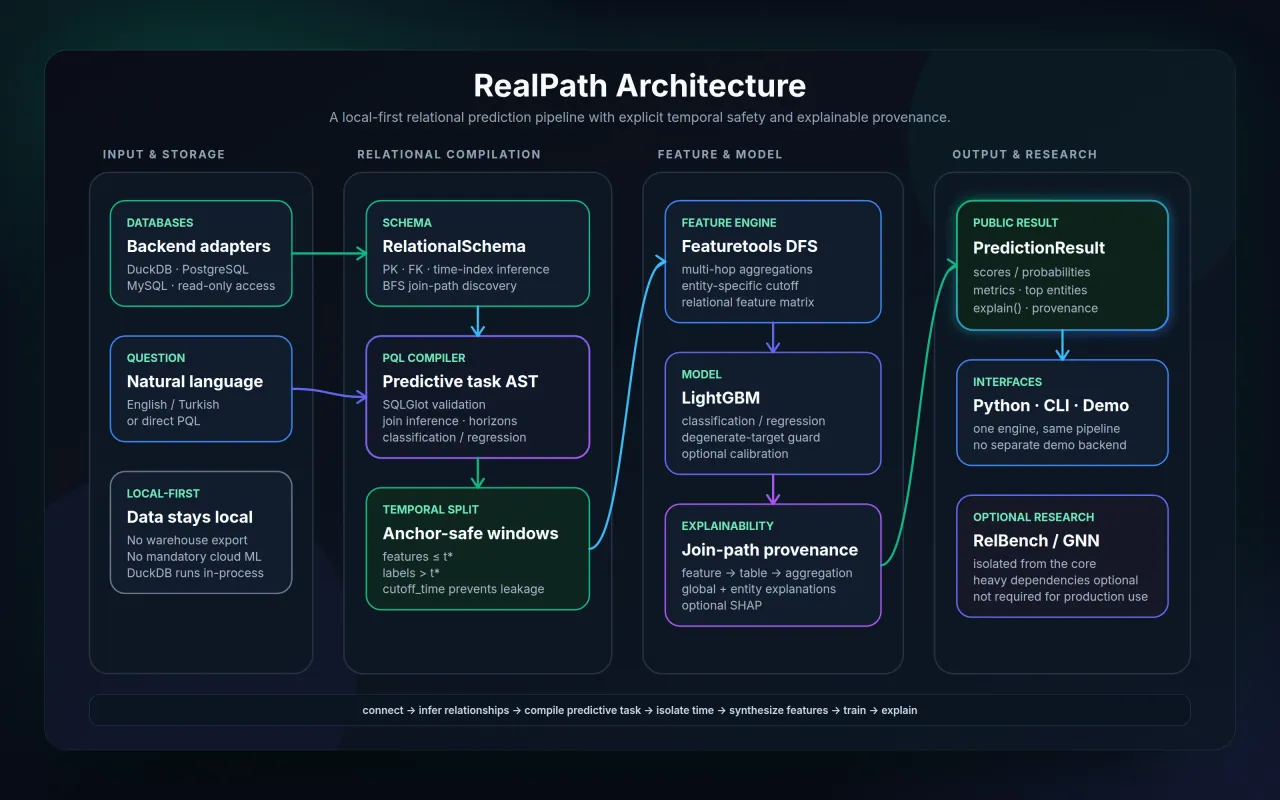
Task: Click the PUBLIC RESULT label
Action: [1016, 223]
